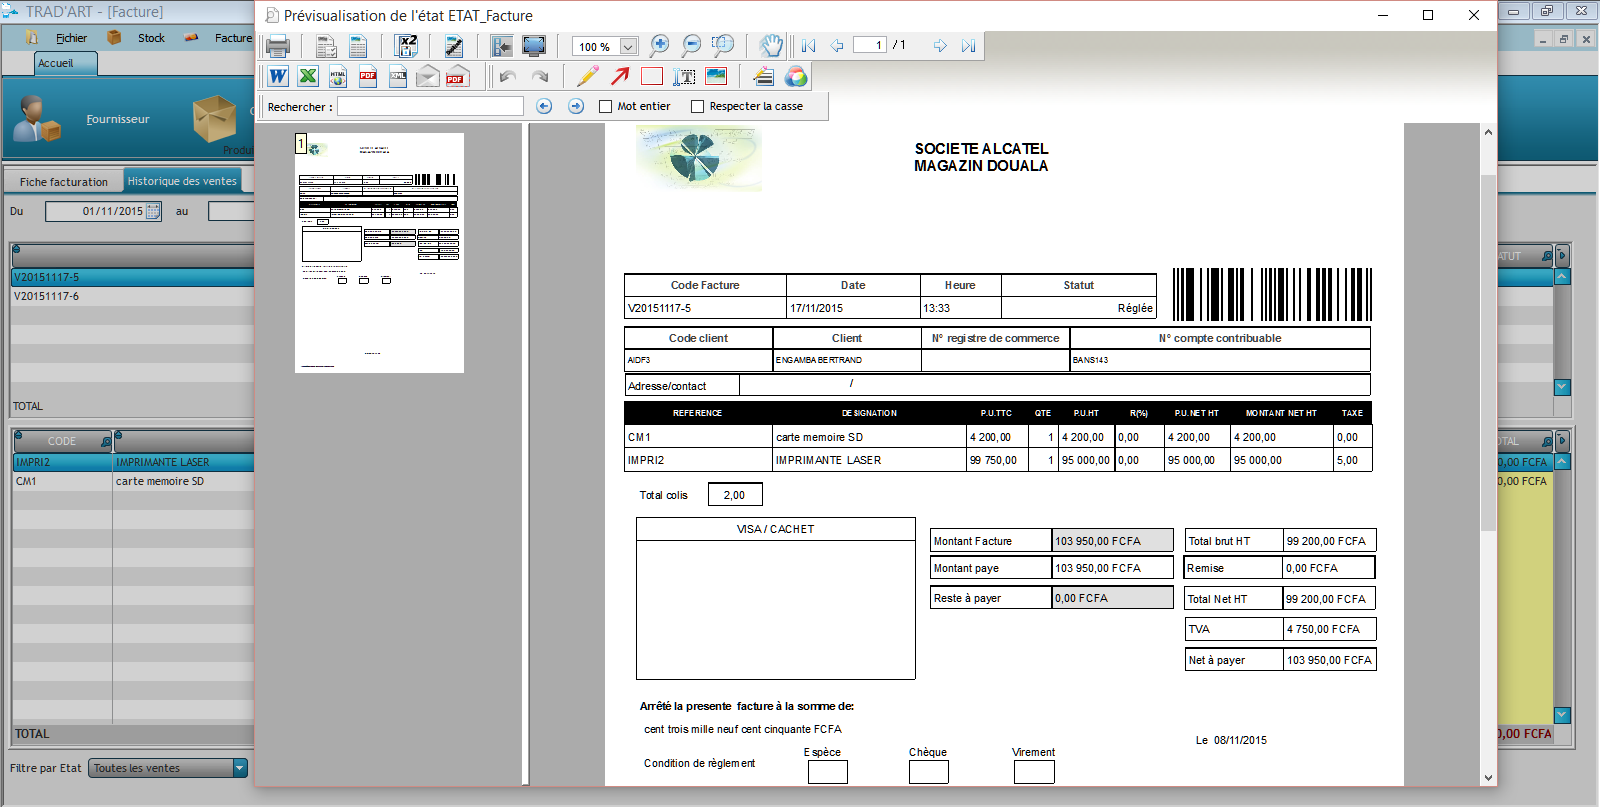Activate the hand pan tool
1600x807 pixels.
pyautogui.click(x=771, y=45)
